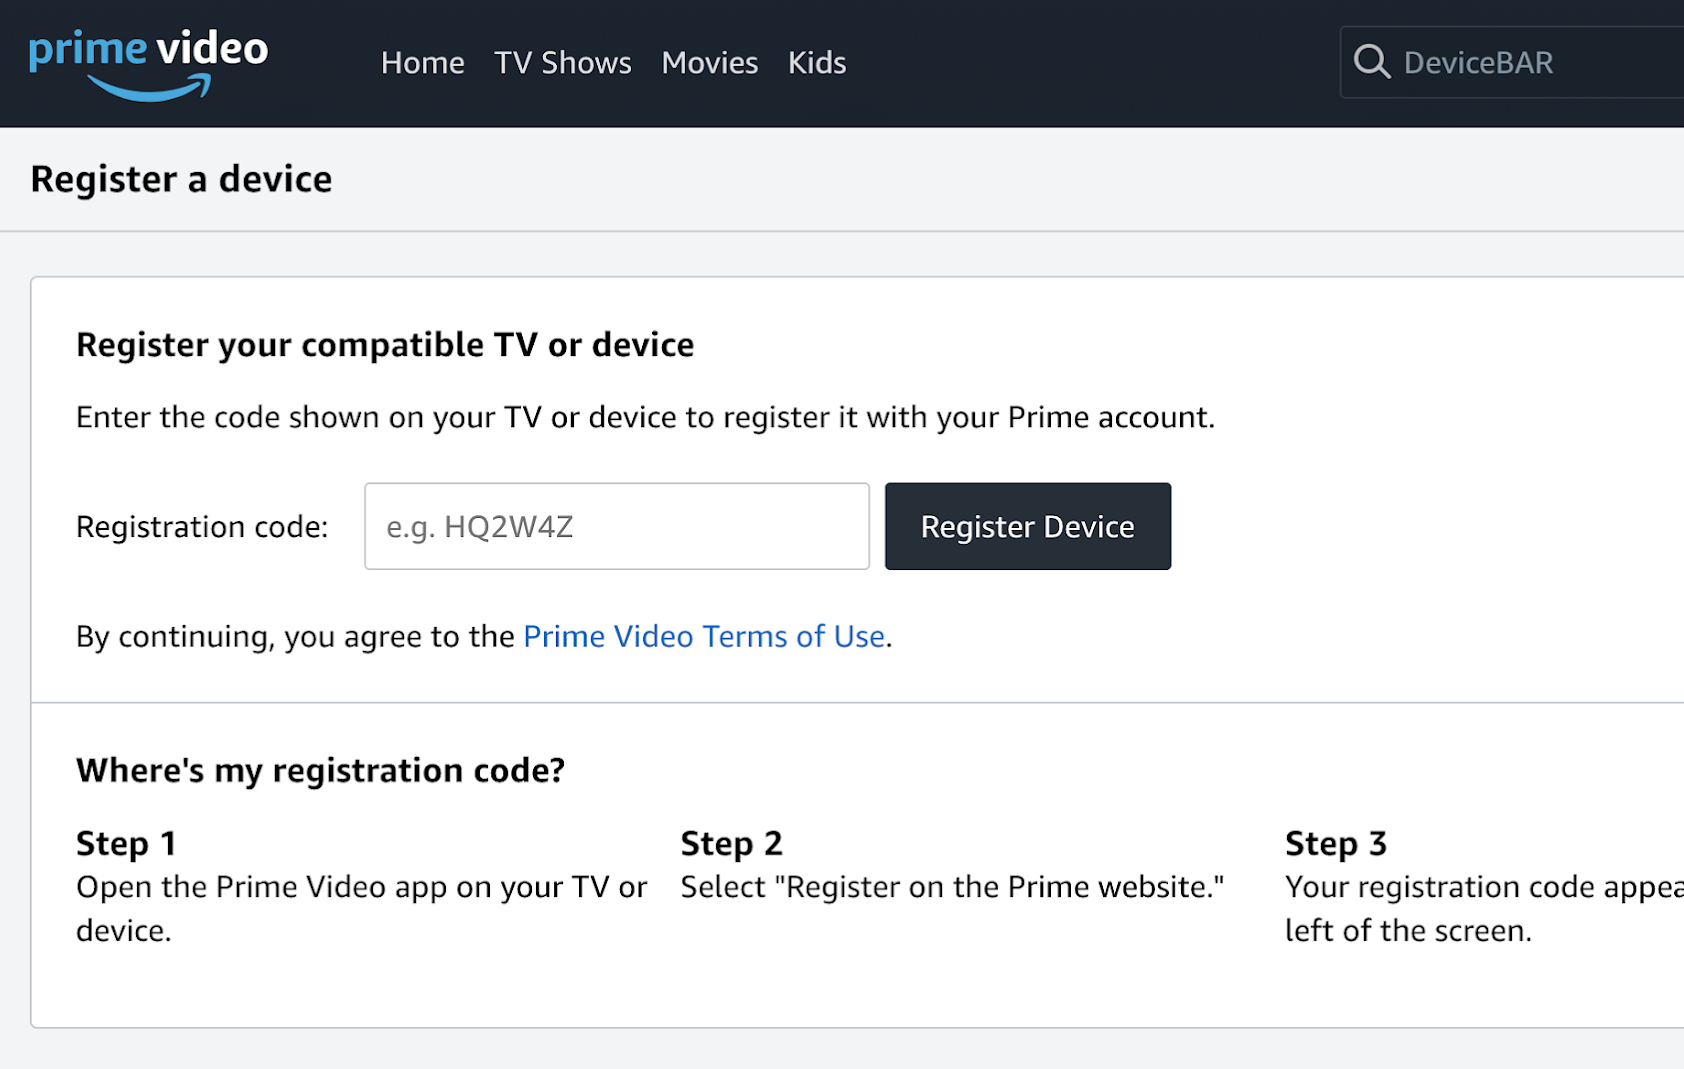The image size is (1684, 1069).
Task: Click the "Open the Prime Video app" text
Action: click(x=361, y=887)
